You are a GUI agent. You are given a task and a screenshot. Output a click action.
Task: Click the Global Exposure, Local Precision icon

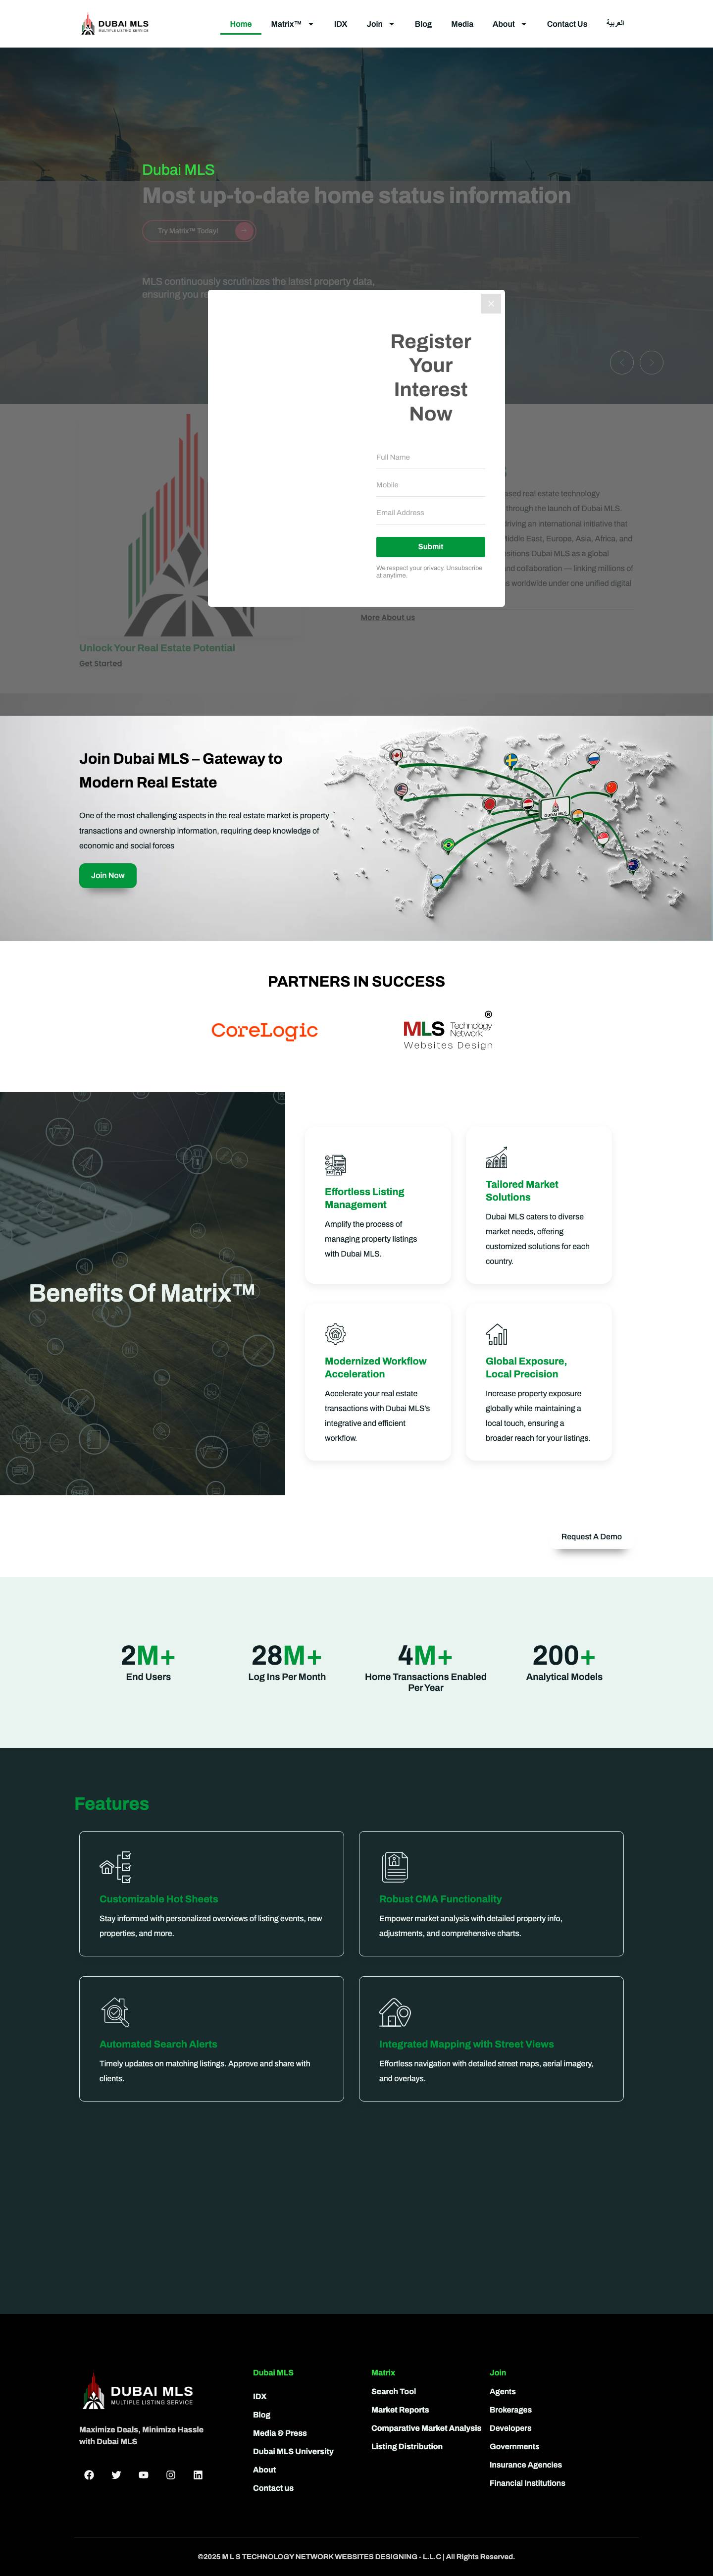tap(497, 1333)
